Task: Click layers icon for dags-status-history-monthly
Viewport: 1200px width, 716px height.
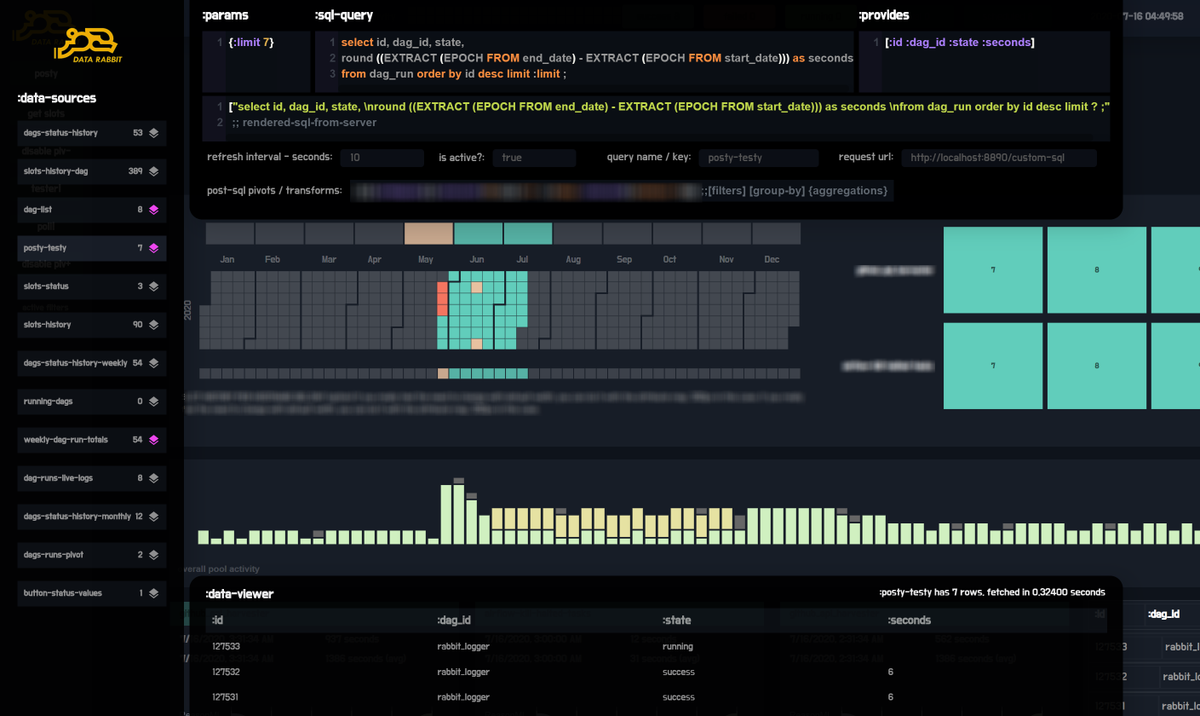Action: point(154,516)
